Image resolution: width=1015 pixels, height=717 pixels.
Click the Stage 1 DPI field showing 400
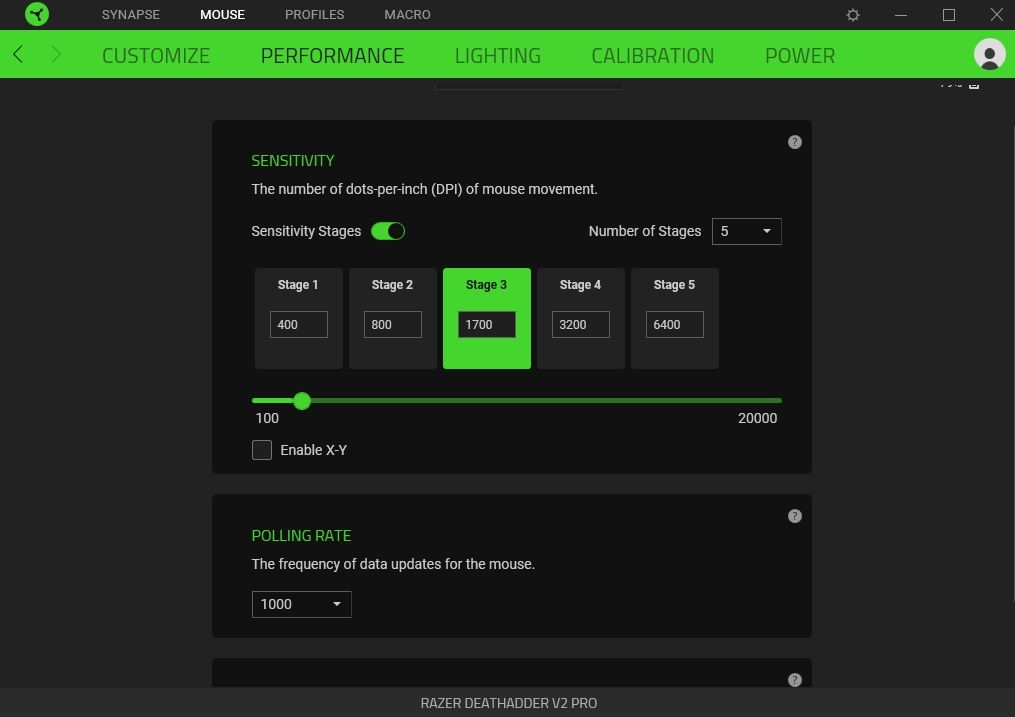pos(298,324)
